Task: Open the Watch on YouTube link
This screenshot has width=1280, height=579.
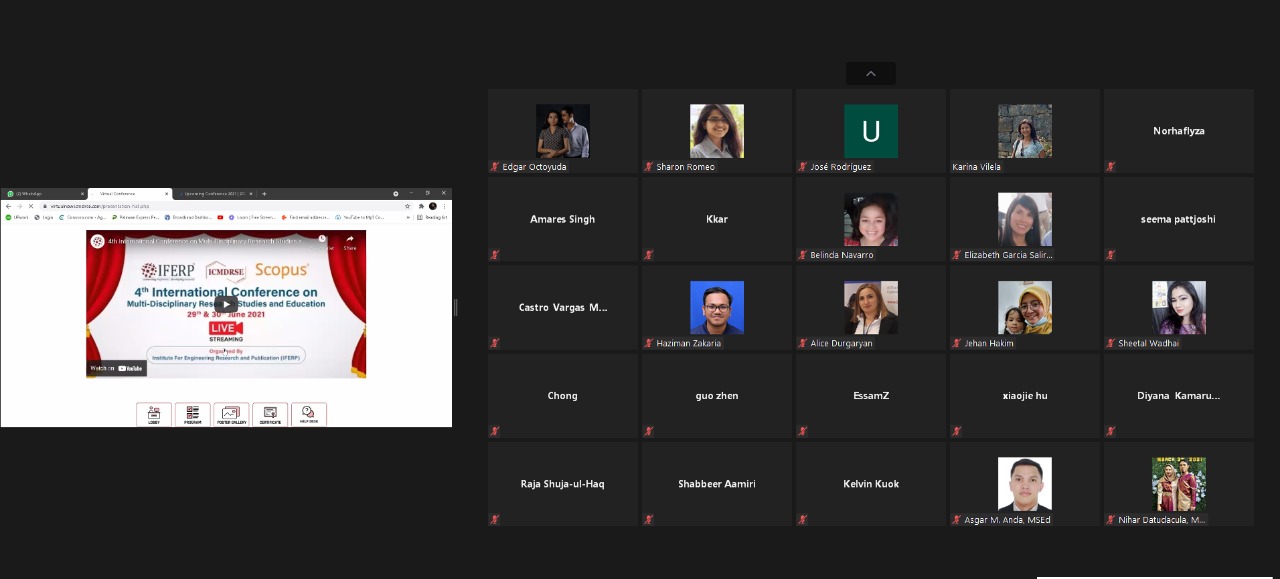Action: pos(117,368)
